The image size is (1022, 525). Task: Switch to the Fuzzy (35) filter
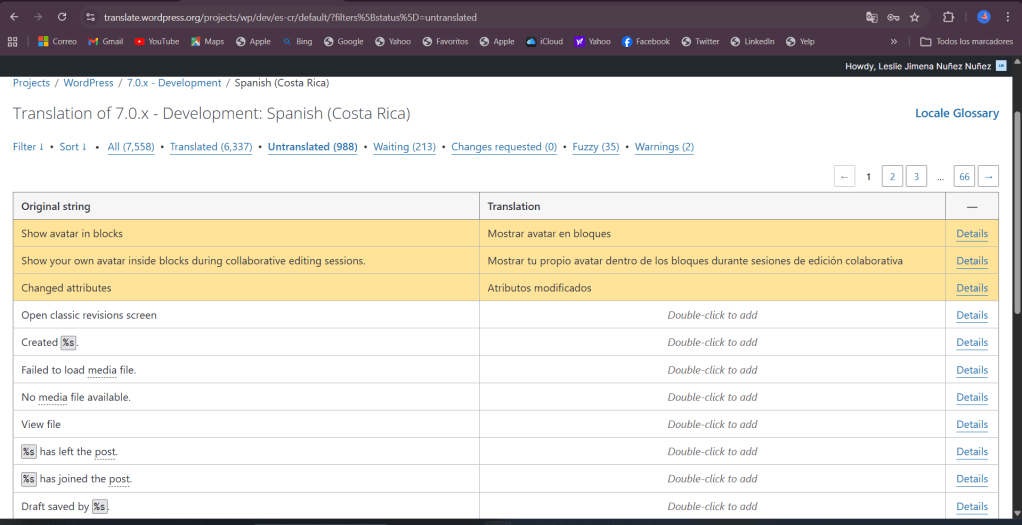pos(595,147)
